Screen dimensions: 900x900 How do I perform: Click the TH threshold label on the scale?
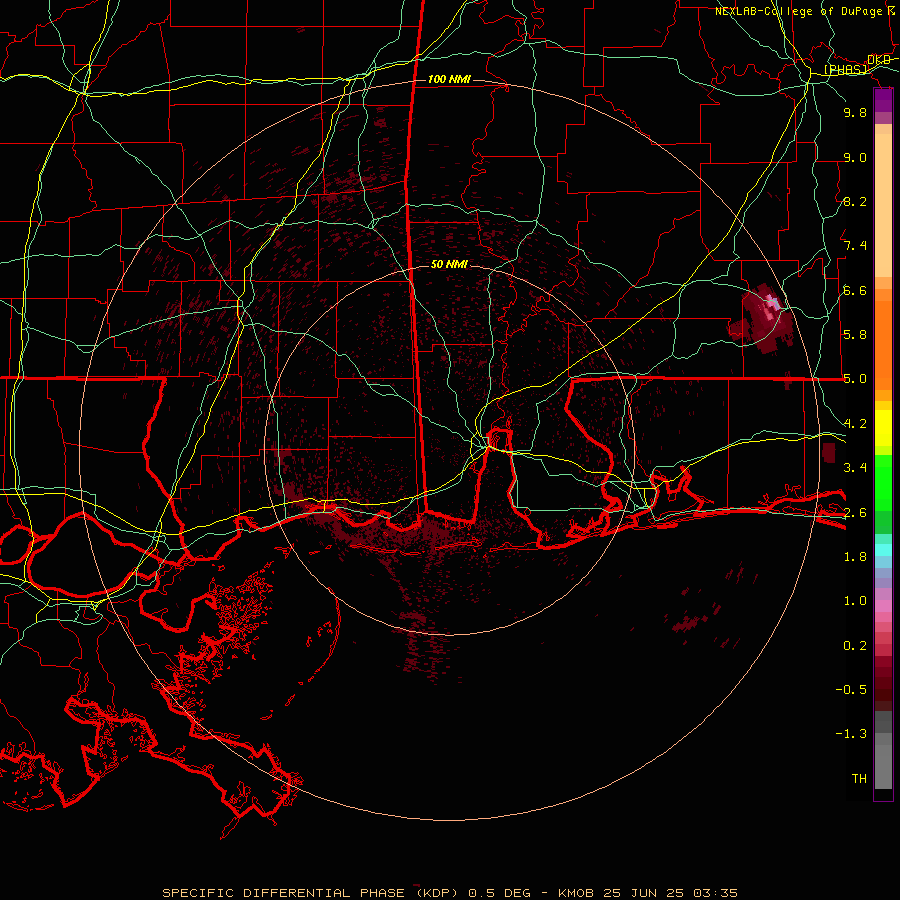[x=859, y=778]
